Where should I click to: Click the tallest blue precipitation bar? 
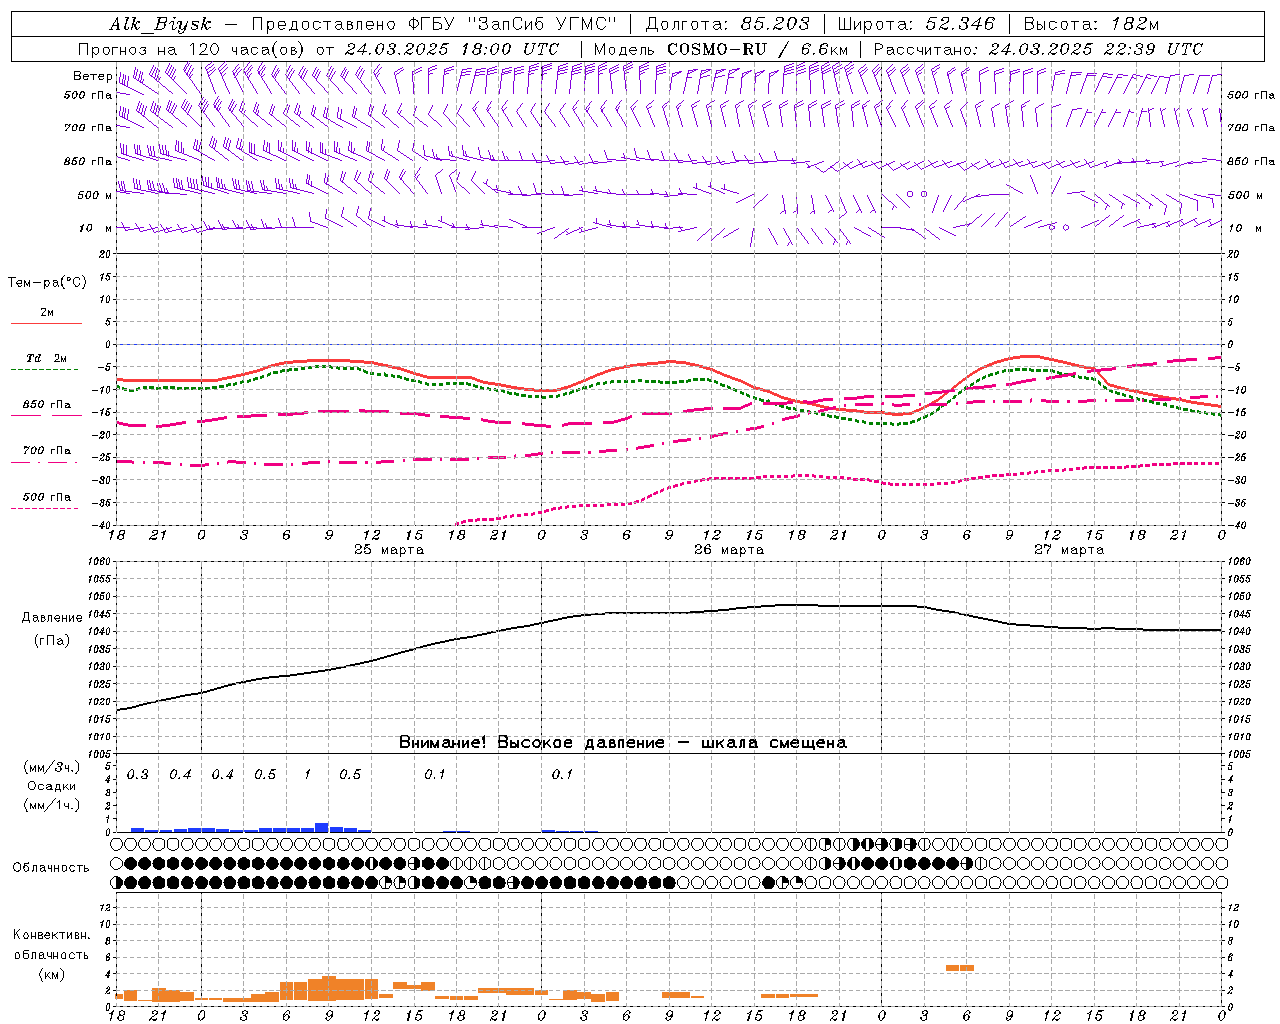[322, 827]
